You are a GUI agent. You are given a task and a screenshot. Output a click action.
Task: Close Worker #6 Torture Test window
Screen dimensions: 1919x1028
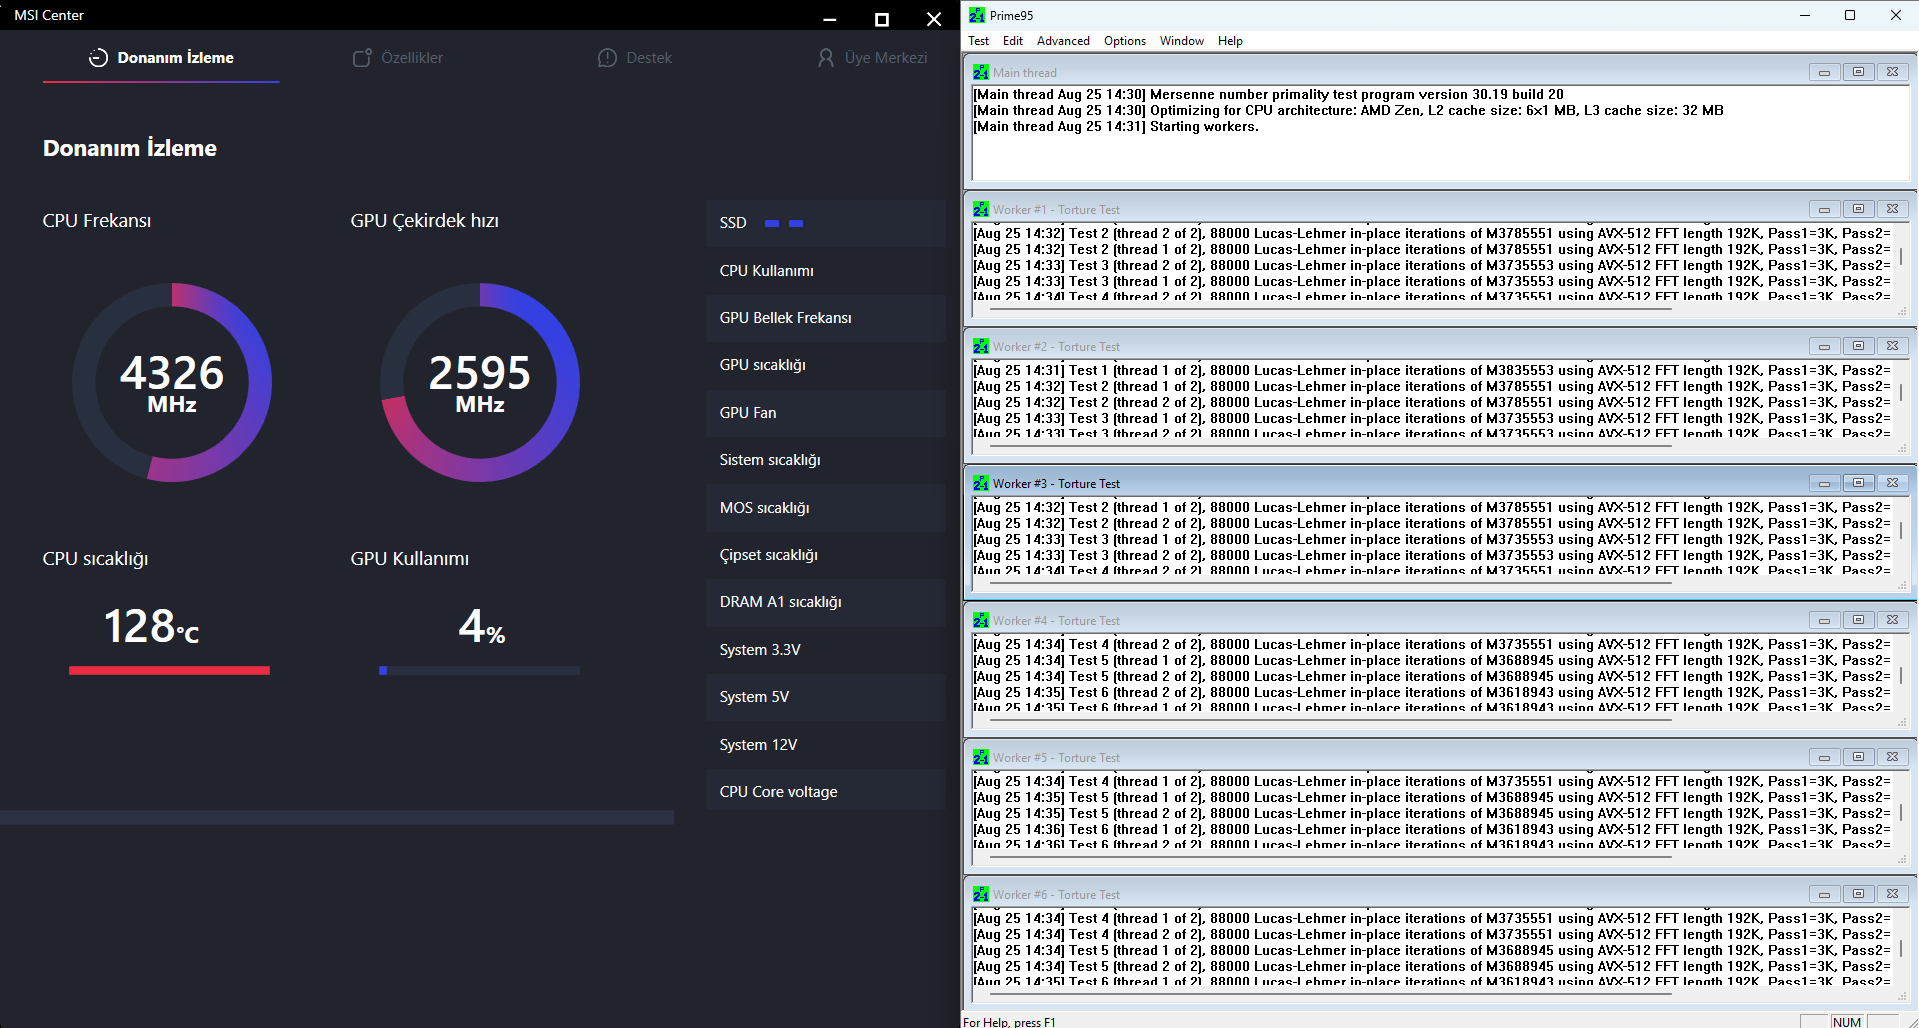click(x=1892, y=894)
